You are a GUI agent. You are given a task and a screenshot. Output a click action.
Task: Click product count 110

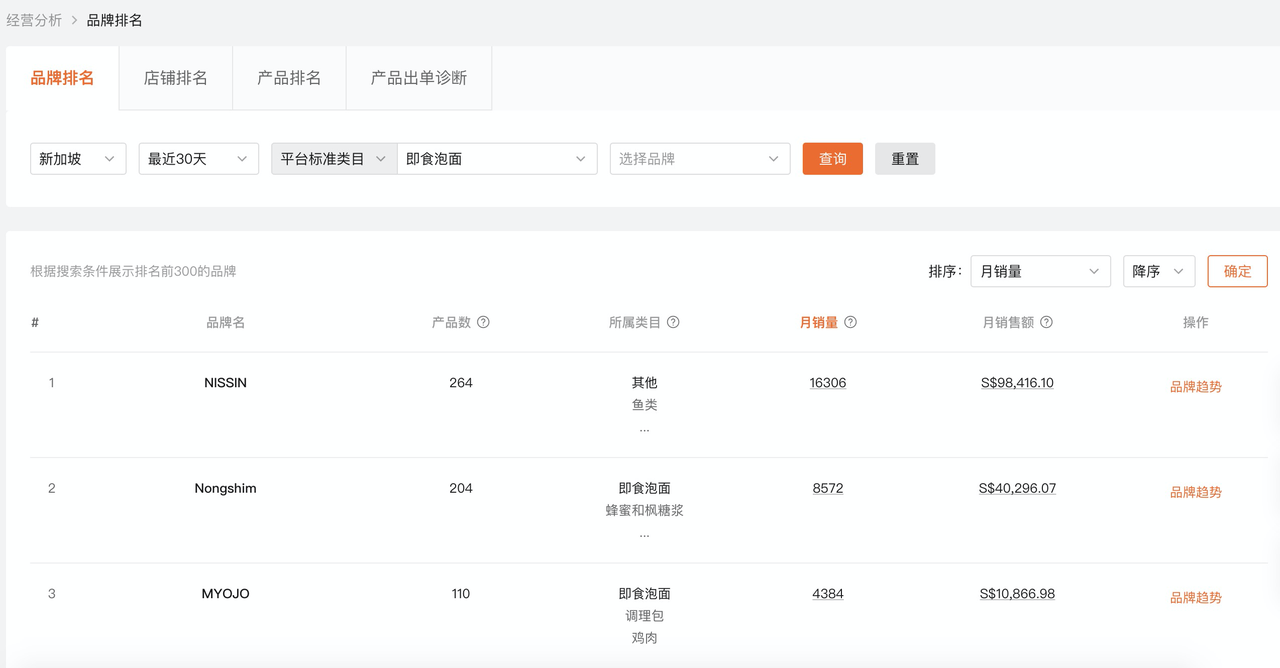pos(461,594)
